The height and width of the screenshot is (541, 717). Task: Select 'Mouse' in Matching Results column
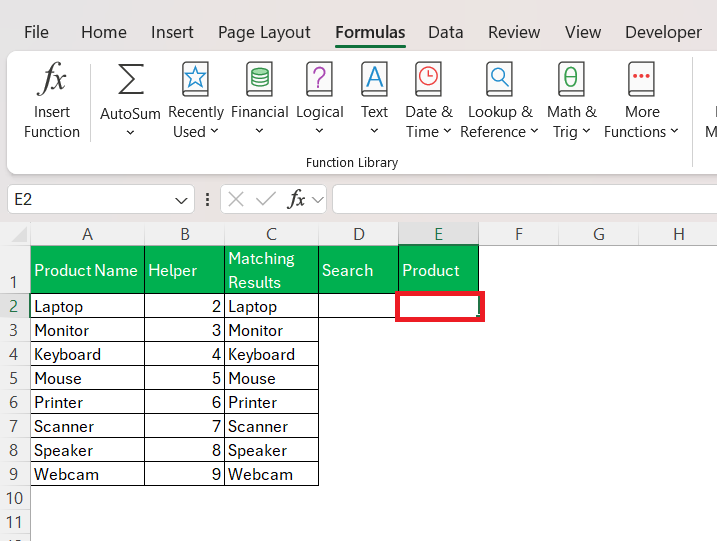[x=272, y=378]
